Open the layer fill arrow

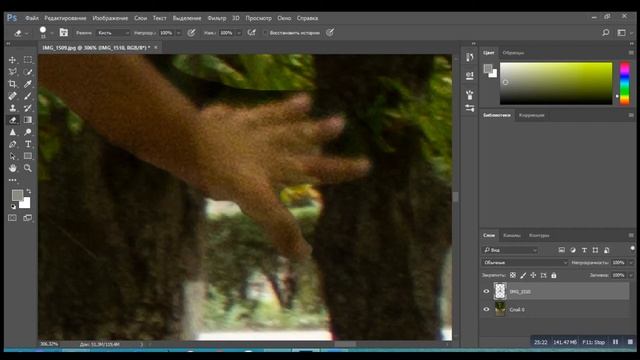point(631,276)
